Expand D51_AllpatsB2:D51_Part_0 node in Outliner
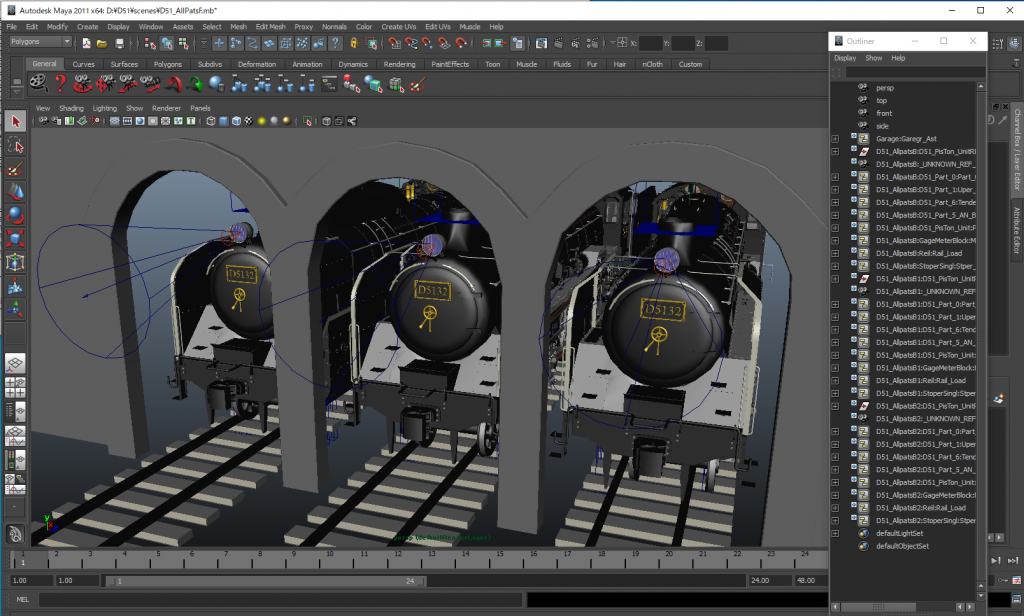 [x=835, y=432]
